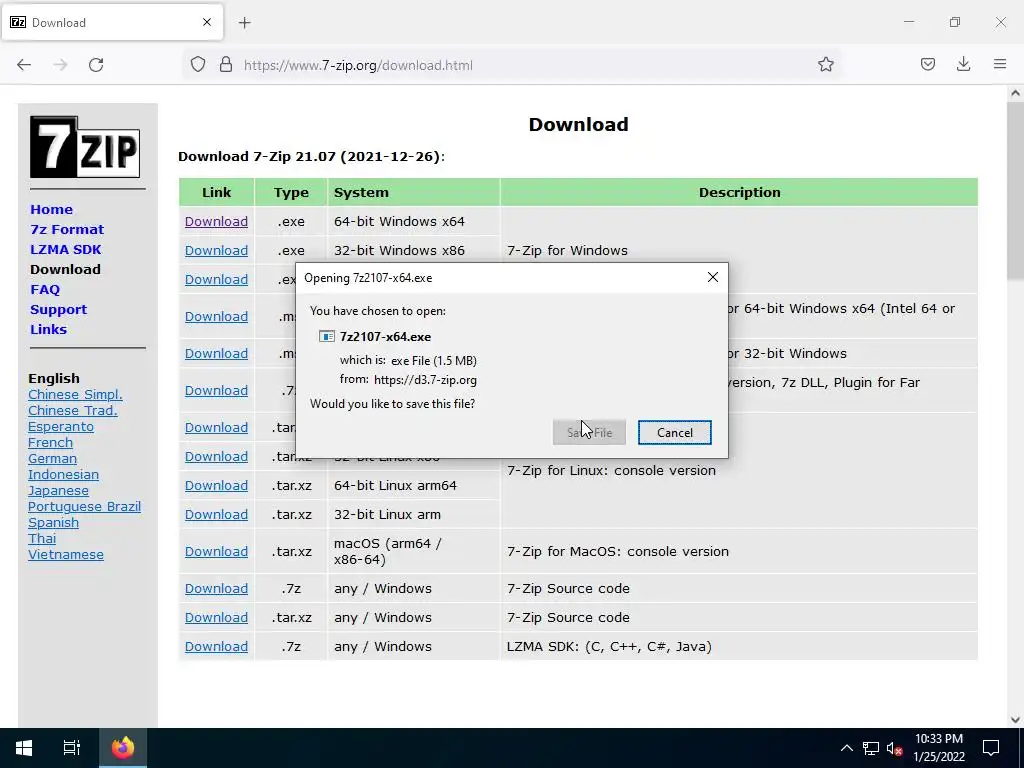Open the Windows Start menu
Image resolution: width=1024 pixels, height=768 pixels.
pos(24,748)
